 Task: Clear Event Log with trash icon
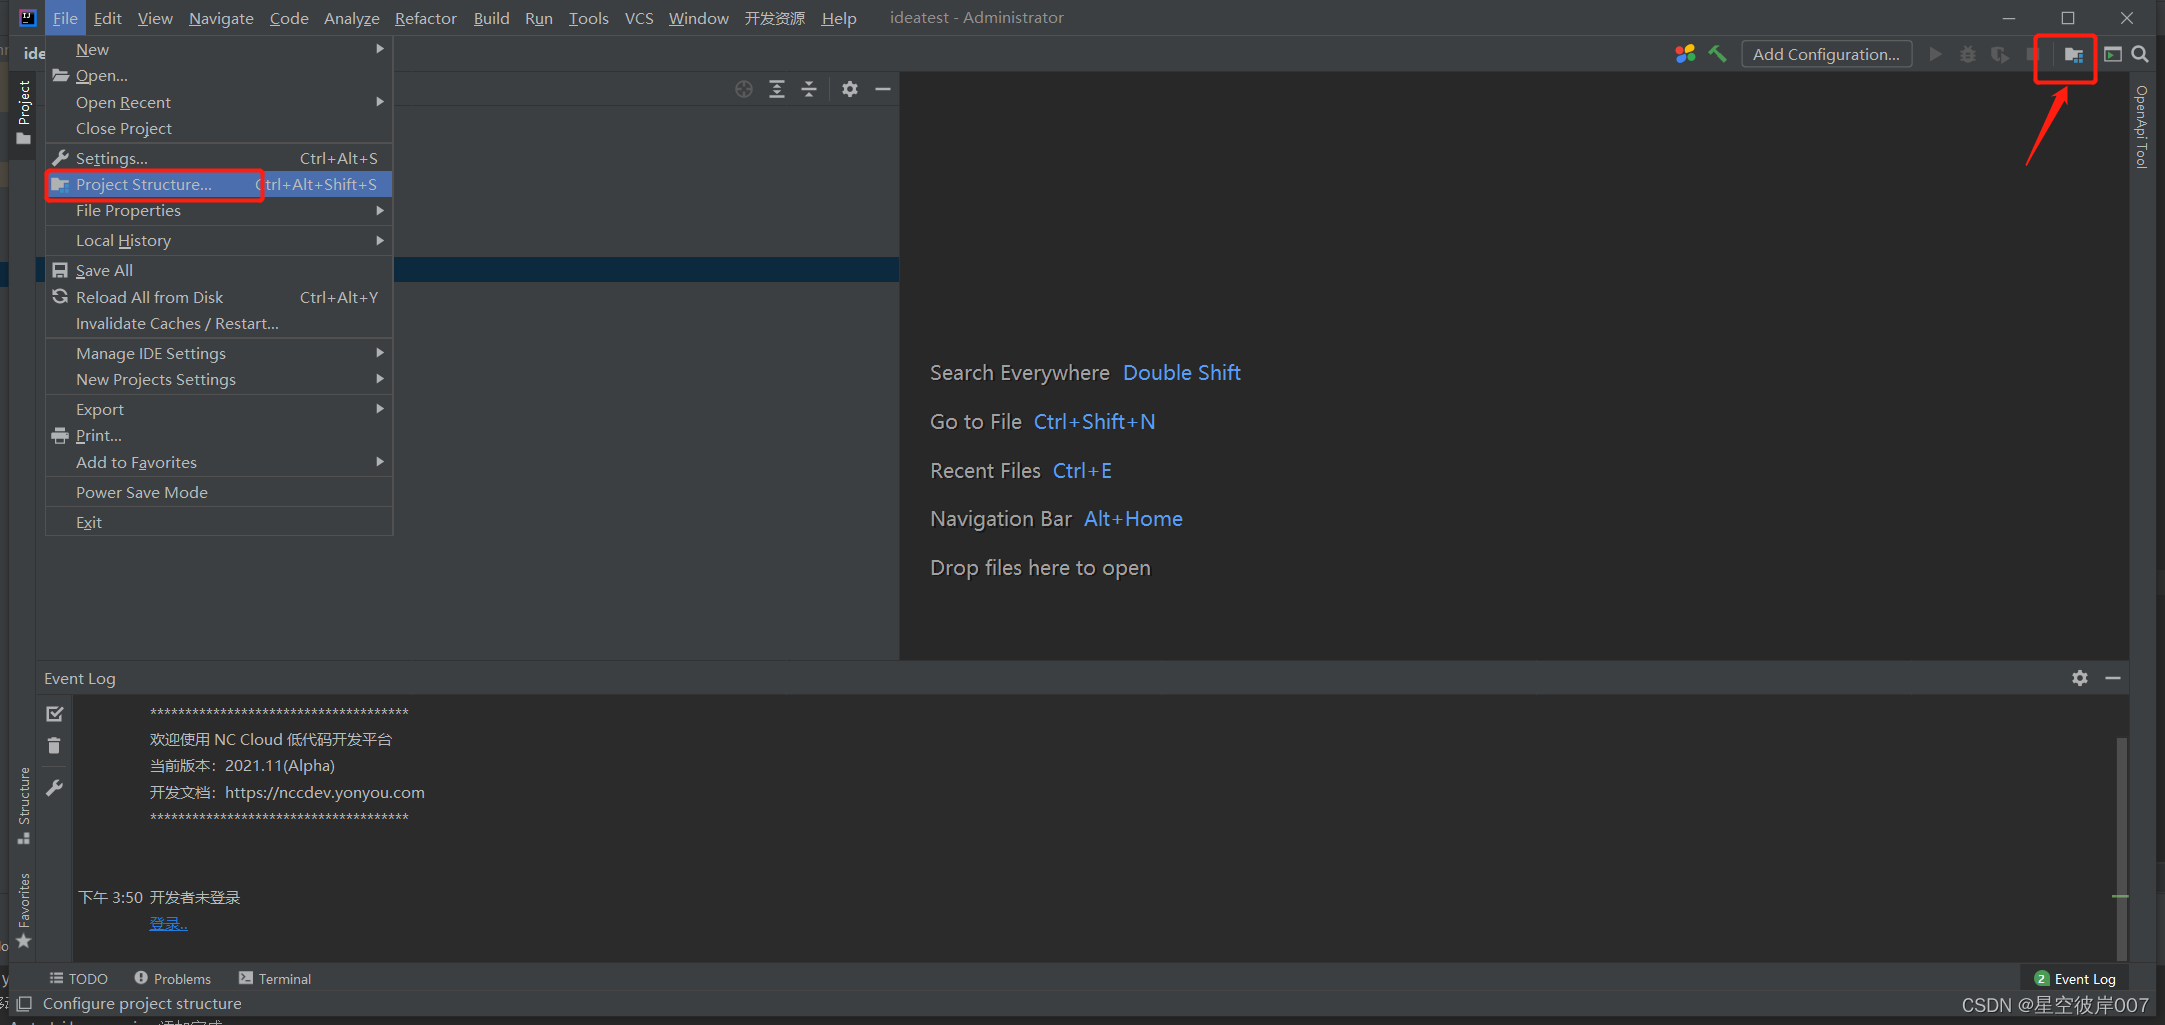55,746
